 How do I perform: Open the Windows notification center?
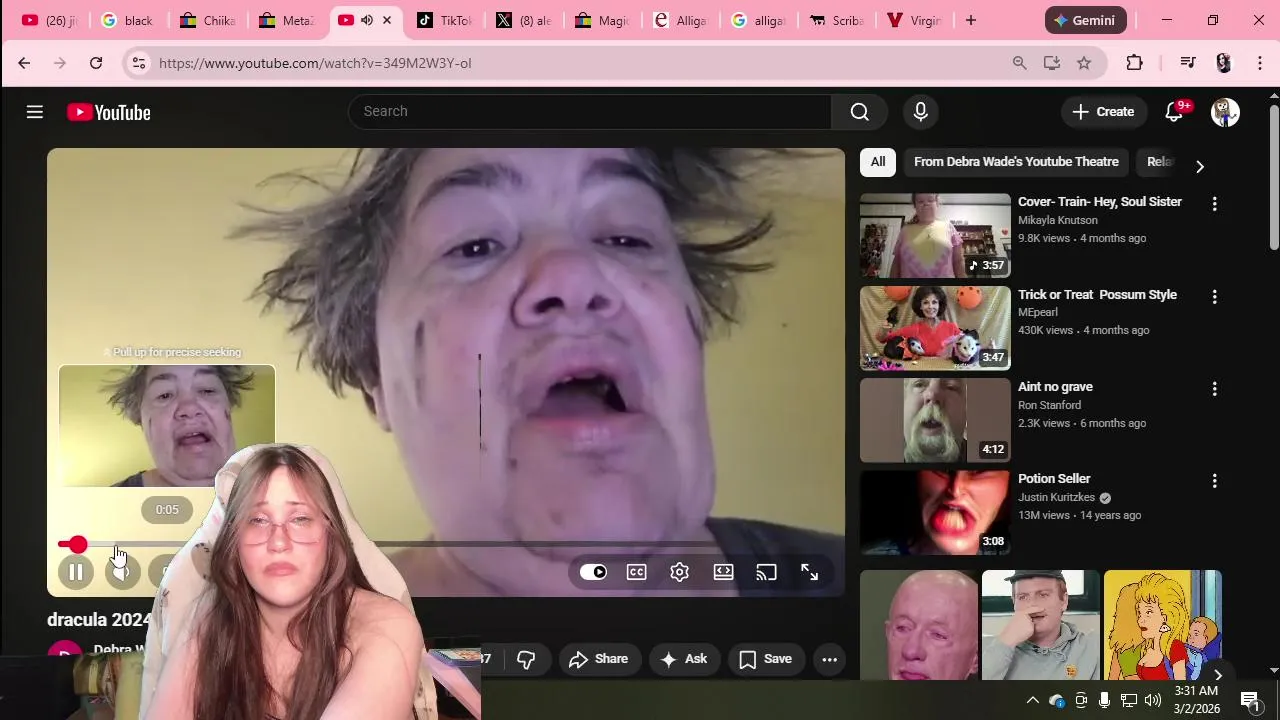pyautogui.click(x=1250, y=700)
